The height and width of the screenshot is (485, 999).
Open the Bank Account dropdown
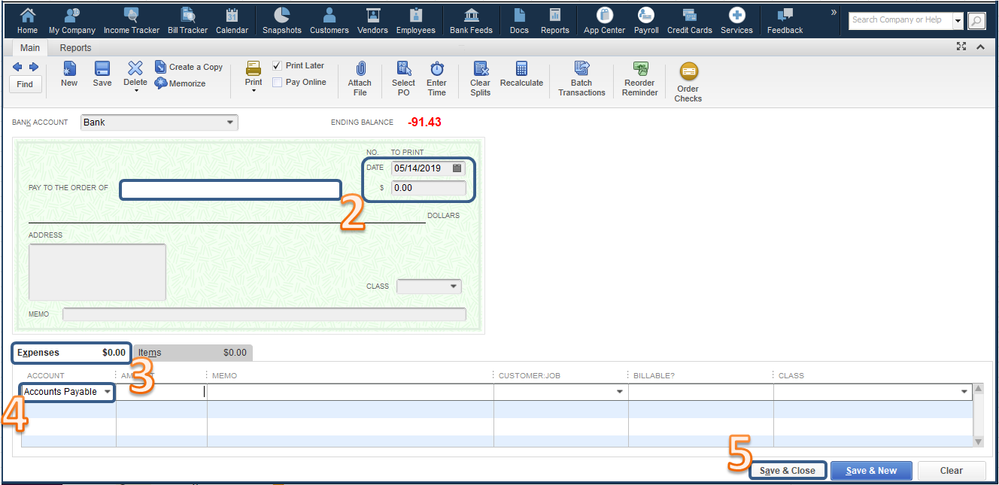point(230,122)
